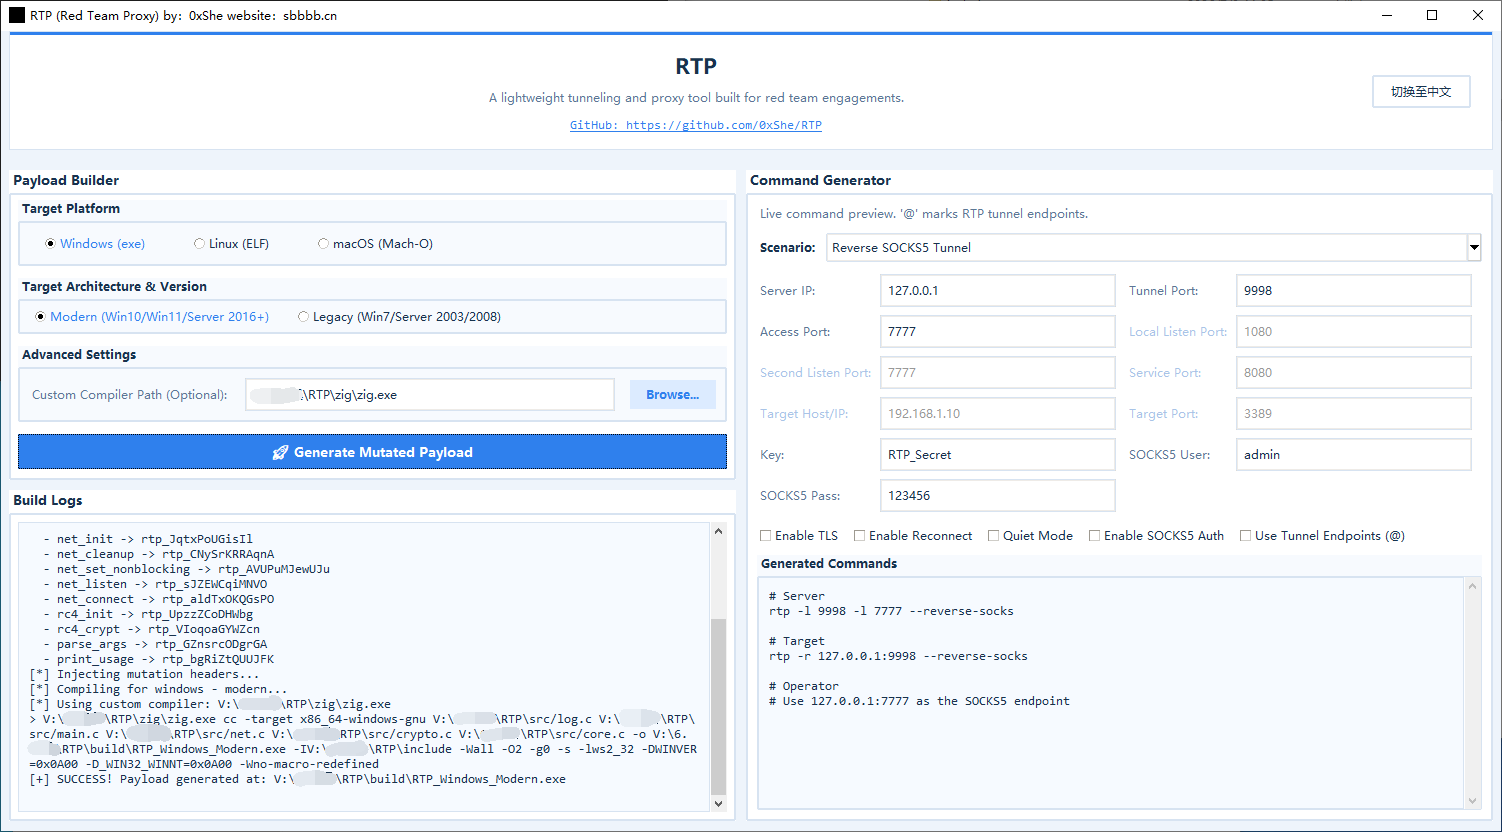The image size is (1502, 832).
Task: Click the 'SUCCESS! Payload generated at' log line
Action: pyautogui.click(x=298, y=779)
